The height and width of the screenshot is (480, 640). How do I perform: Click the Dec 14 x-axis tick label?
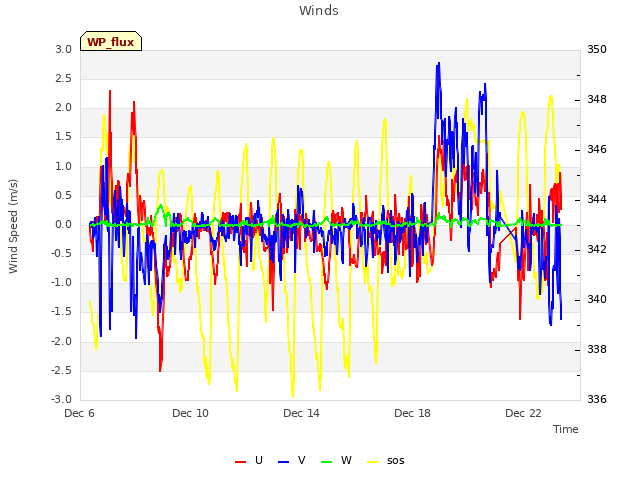[301, 413]
